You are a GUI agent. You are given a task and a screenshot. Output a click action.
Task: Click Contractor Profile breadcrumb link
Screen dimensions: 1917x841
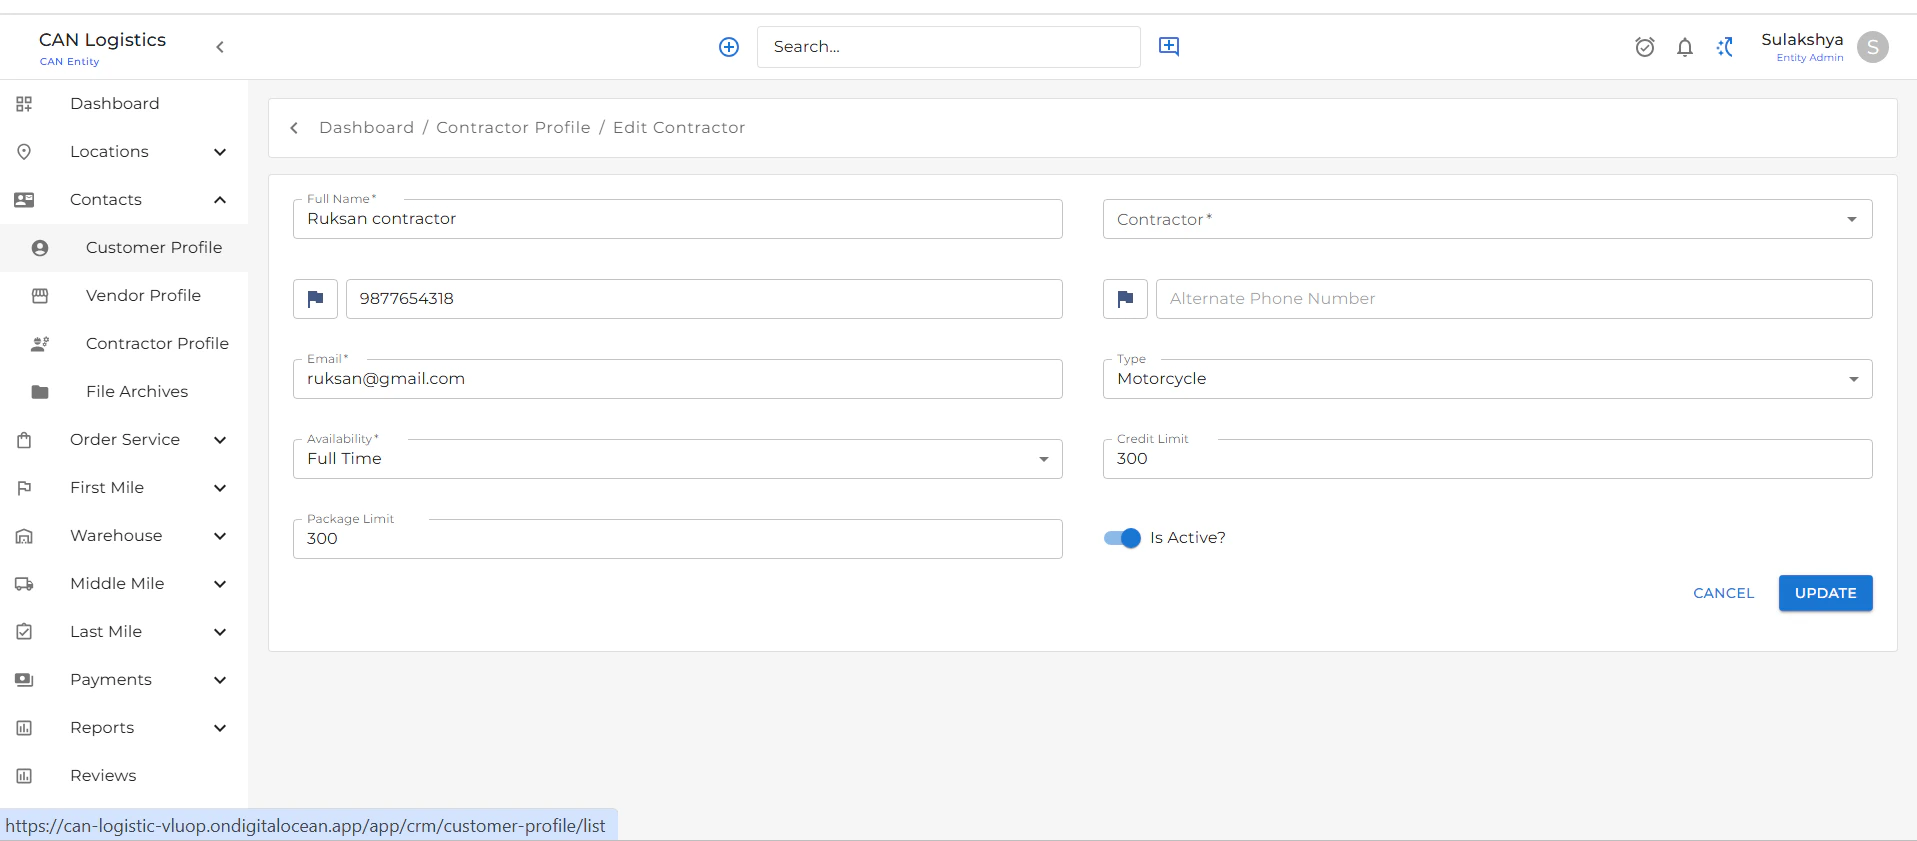pos(513,128)
